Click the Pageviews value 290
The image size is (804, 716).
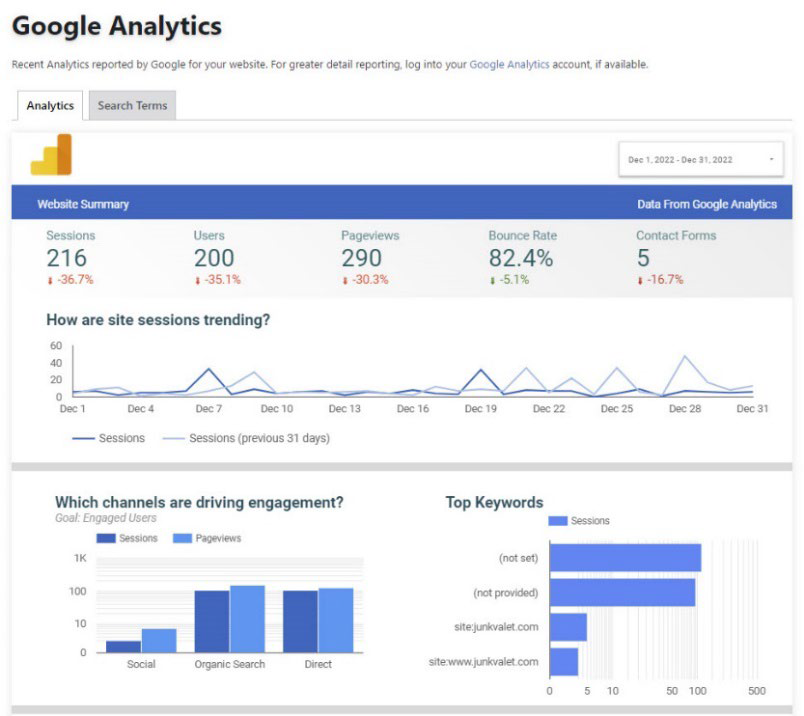(361, 258)
